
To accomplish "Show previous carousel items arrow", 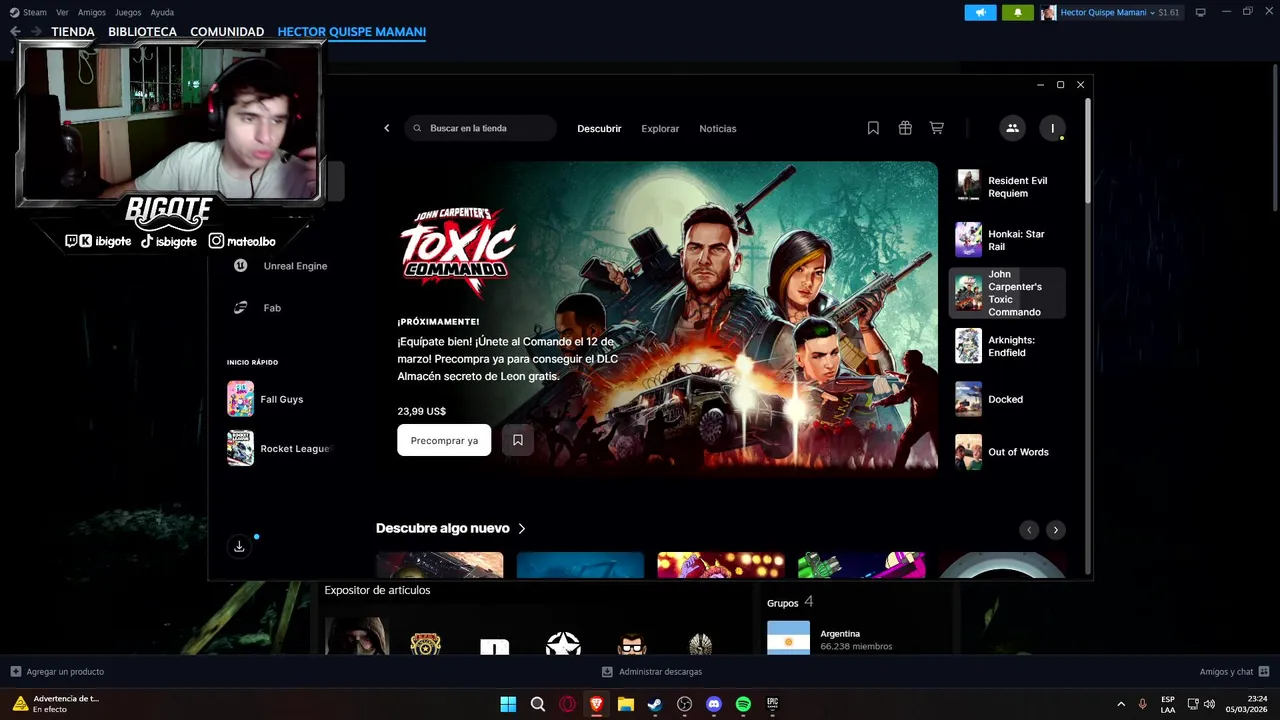I will pos(1029,530).
